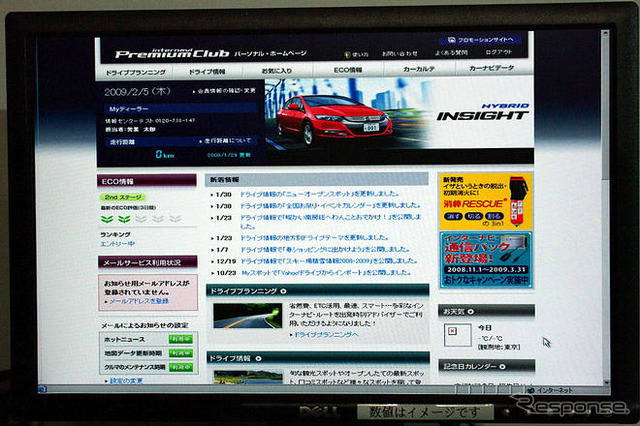
Task: Open the first 1/30 ニューオープンスポット news link
Action: [x=319, y=194]
